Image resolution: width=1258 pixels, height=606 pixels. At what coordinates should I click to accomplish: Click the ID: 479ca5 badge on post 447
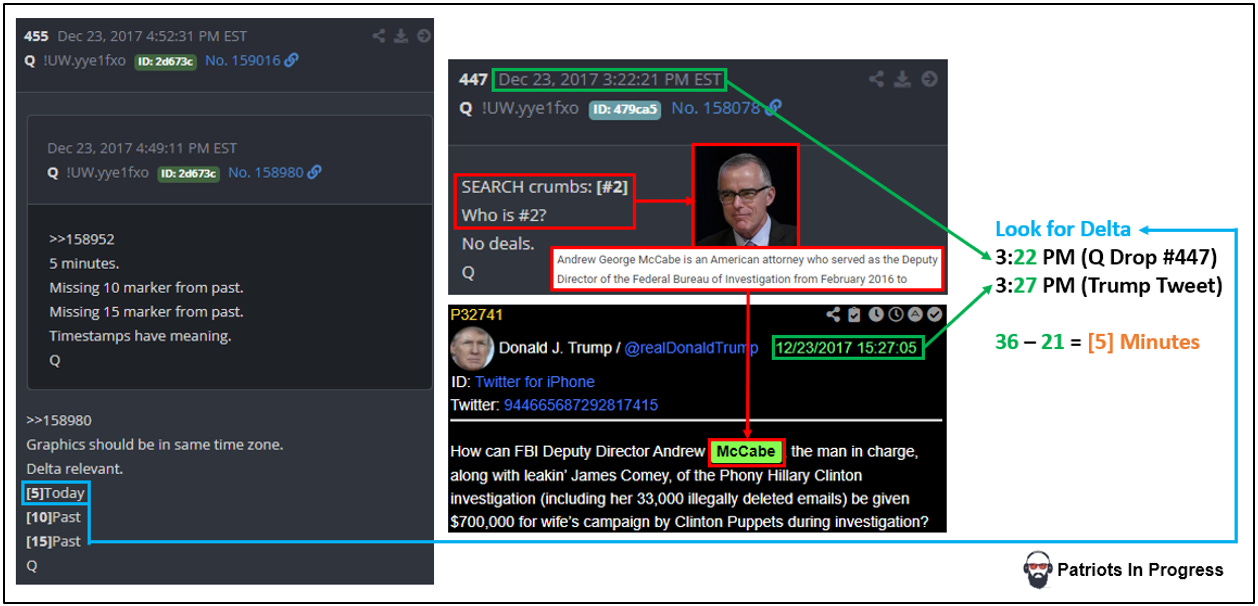(625, 109)
